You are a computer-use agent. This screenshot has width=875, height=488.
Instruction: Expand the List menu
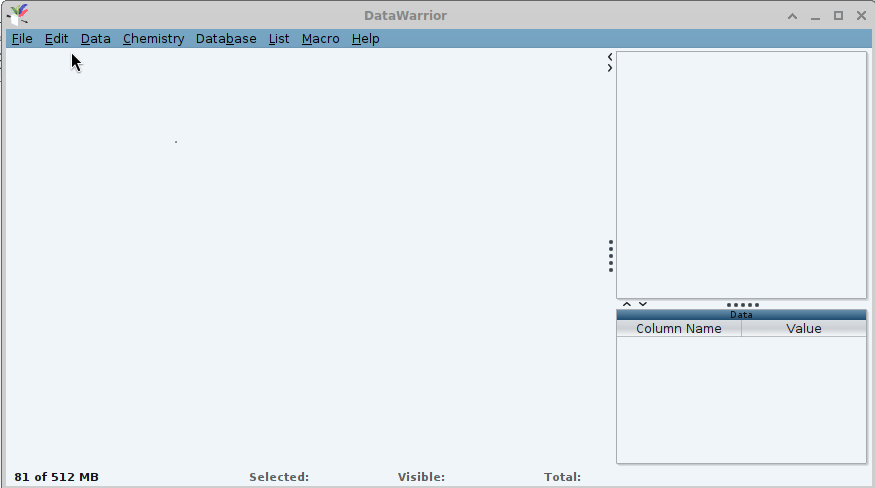coord(279,39)
